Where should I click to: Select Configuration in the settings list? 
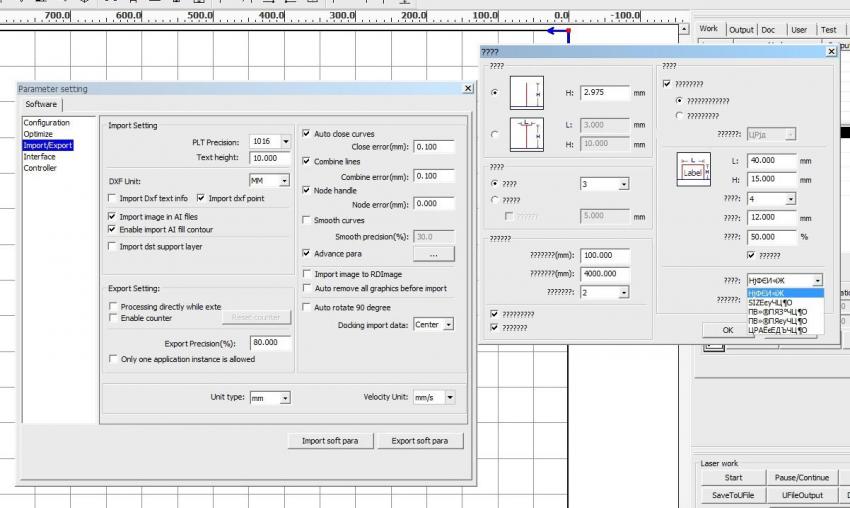coord(47,123)
